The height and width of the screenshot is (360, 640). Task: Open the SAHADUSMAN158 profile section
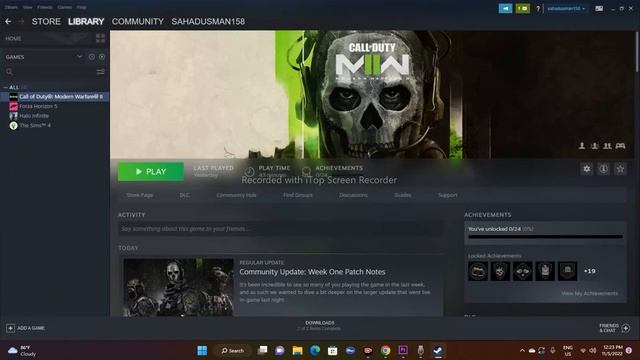click(208, 21)
